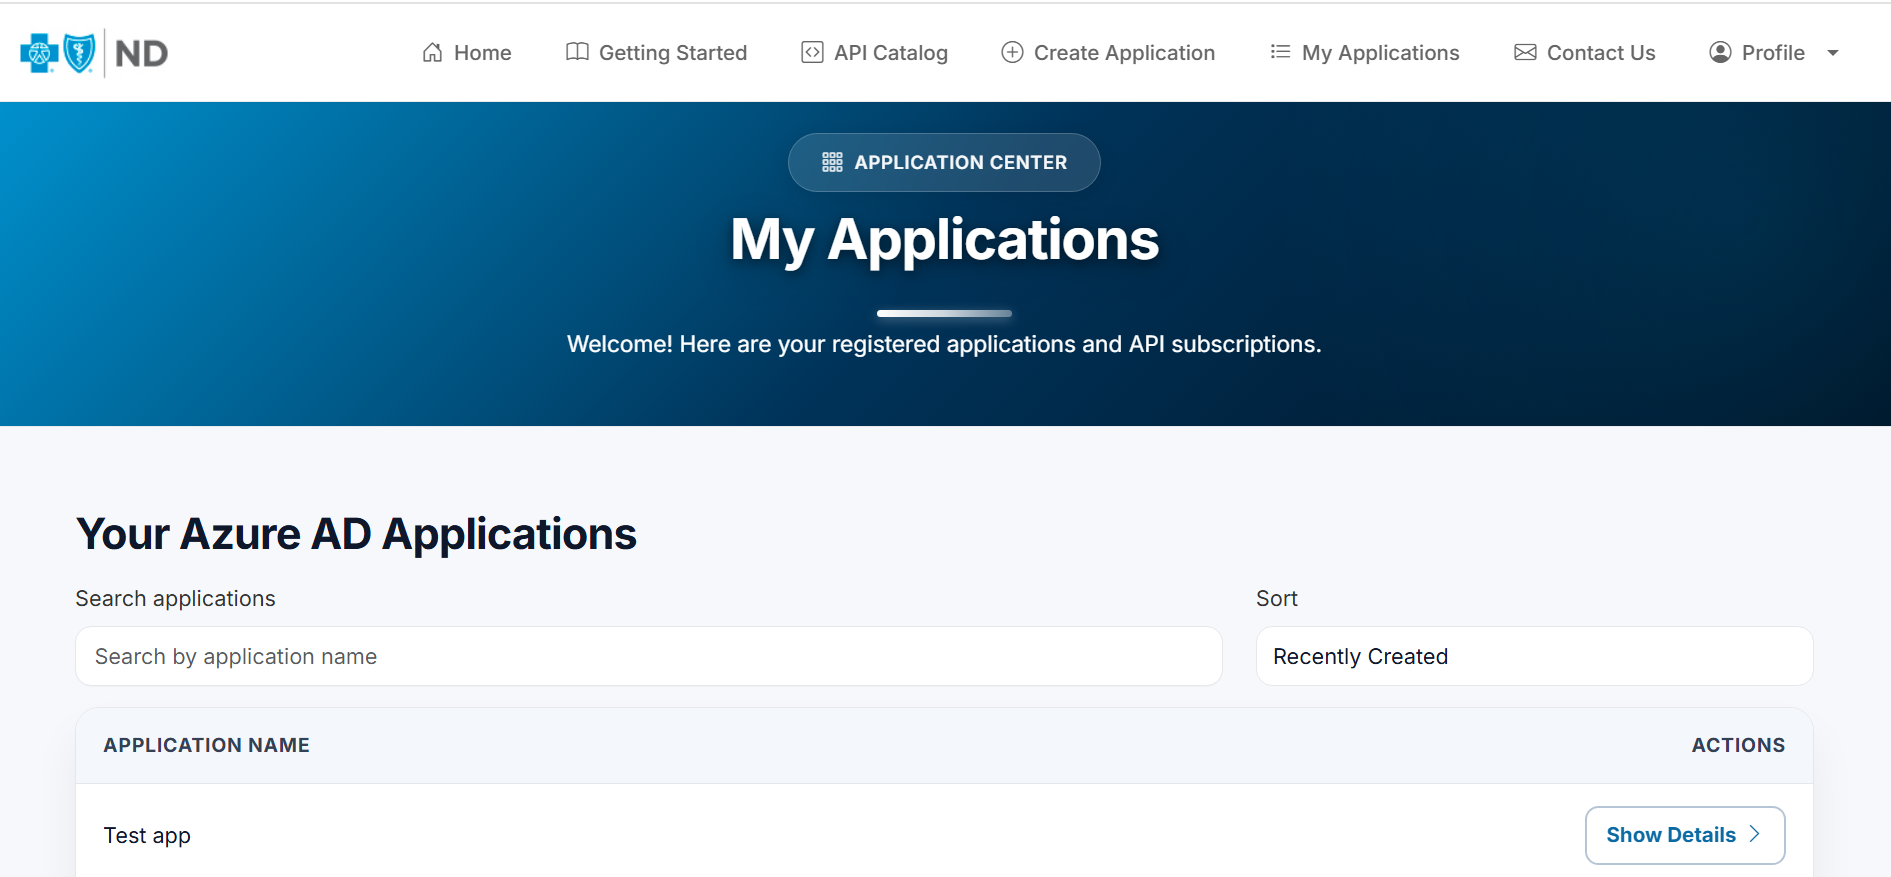The width and height of the screenshot is (1891, 877).
Task: Click the API Catalog code bracket icon
Action: (x=812, y=52)
